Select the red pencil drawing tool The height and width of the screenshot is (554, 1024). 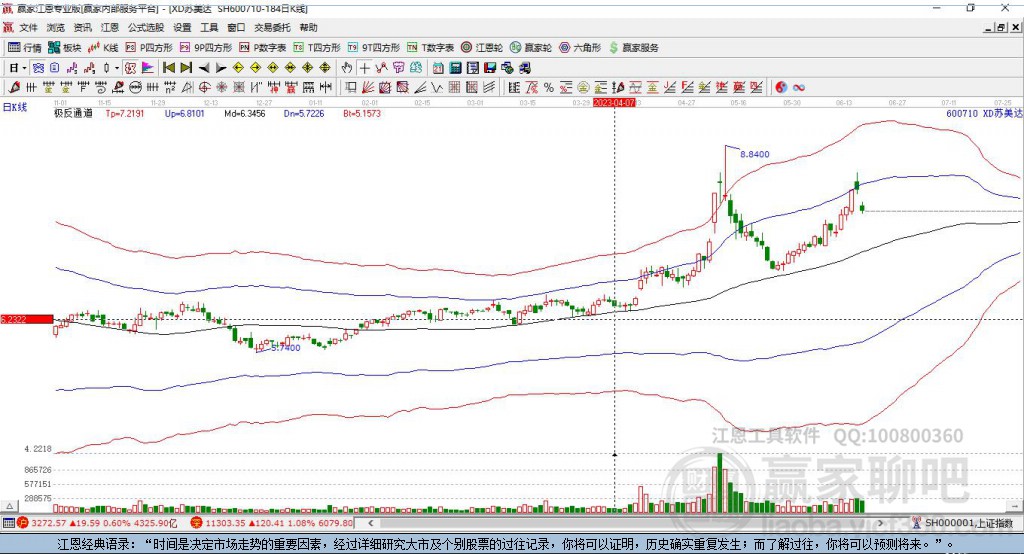(14, 87)
